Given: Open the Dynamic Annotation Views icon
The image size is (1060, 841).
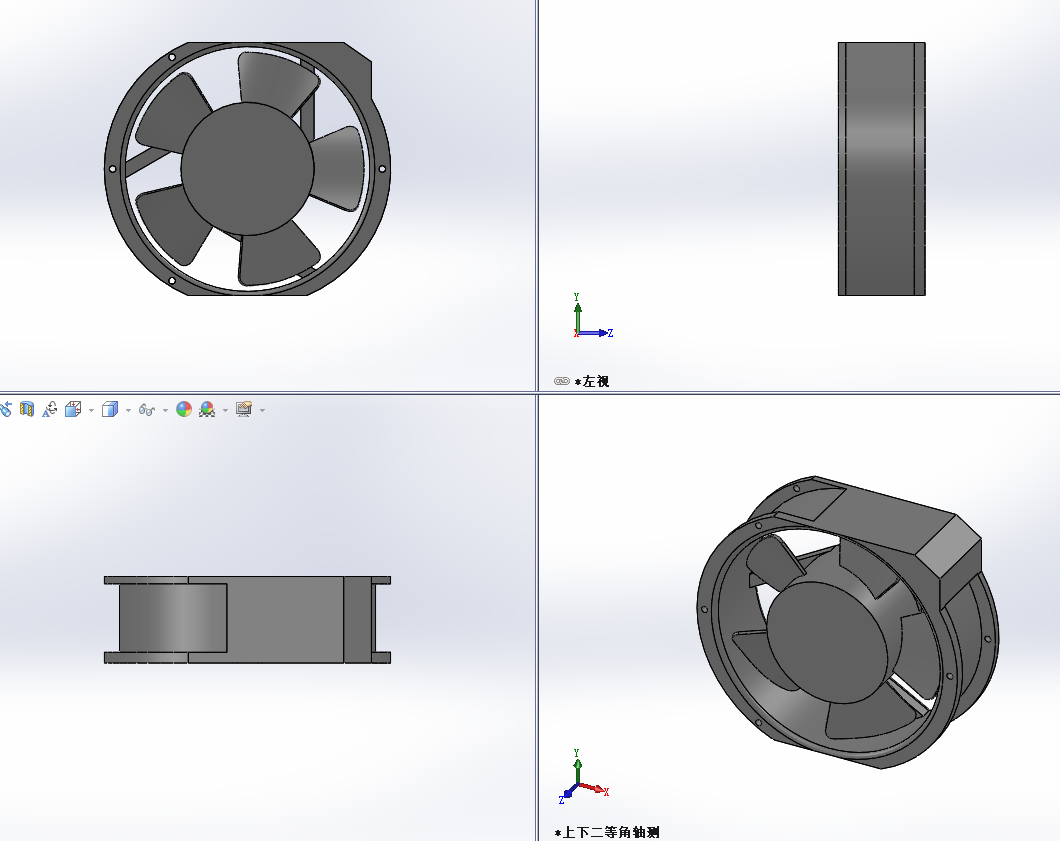Looking at the screenshot, I should pyautogui.click(x=49, y=409).
